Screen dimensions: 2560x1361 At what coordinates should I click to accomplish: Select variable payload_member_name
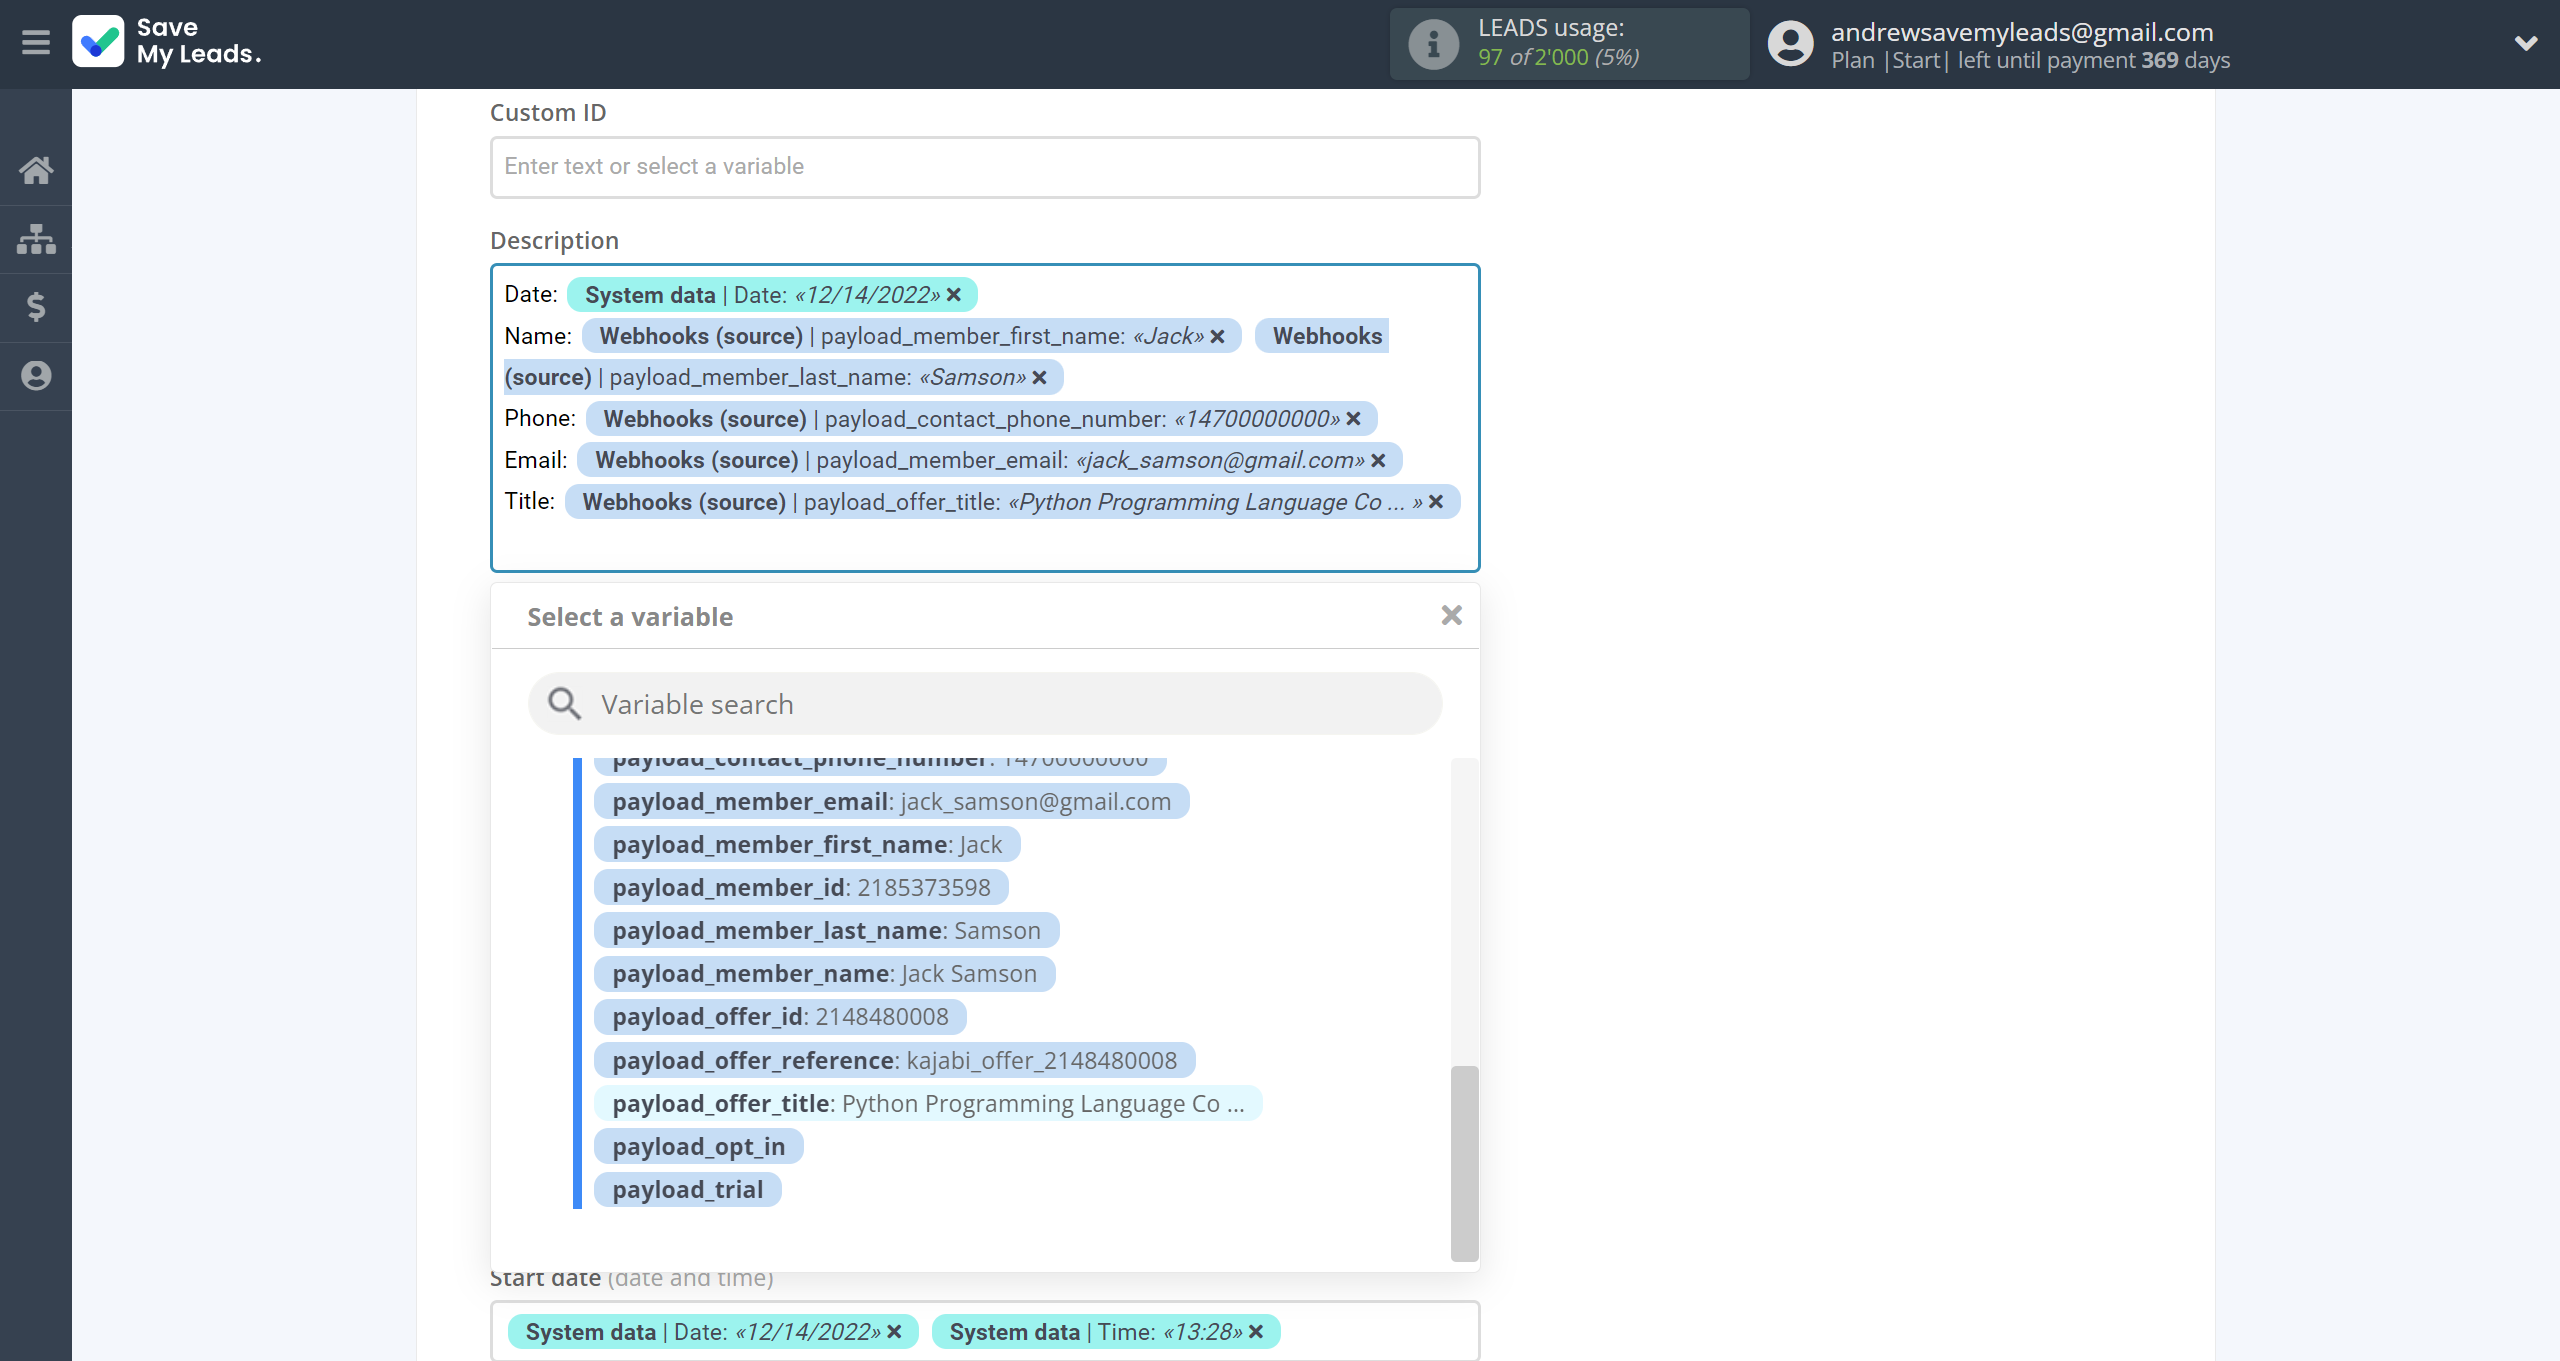(824, 974)
